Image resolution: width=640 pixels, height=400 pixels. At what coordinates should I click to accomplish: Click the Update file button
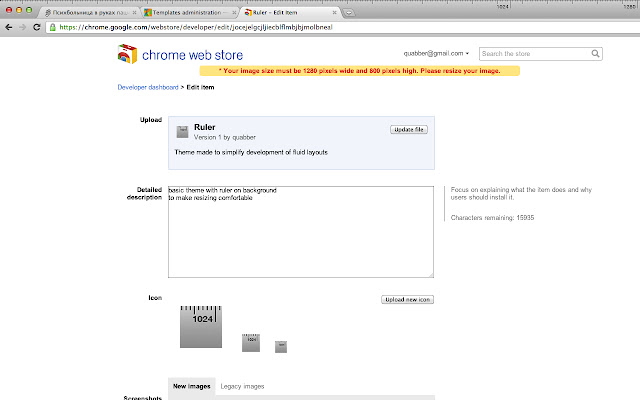[x=409, y=129]
